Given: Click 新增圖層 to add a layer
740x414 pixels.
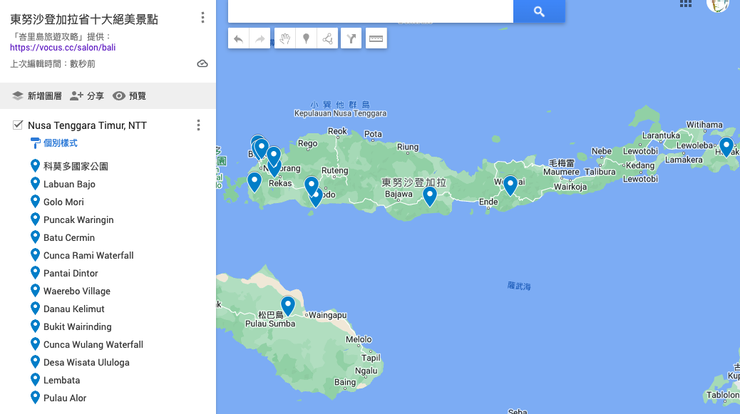Looking at the screenshot, I should [37, 96].
